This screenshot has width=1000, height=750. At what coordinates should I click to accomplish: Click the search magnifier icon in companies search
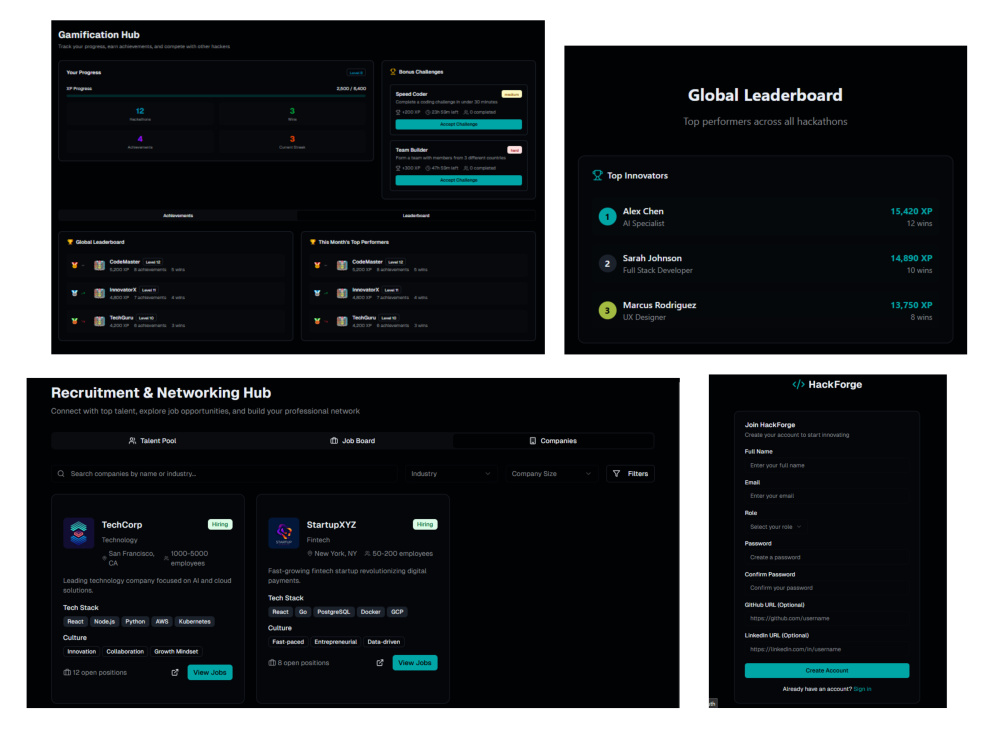pyautogui.click(x=61, y=474)
